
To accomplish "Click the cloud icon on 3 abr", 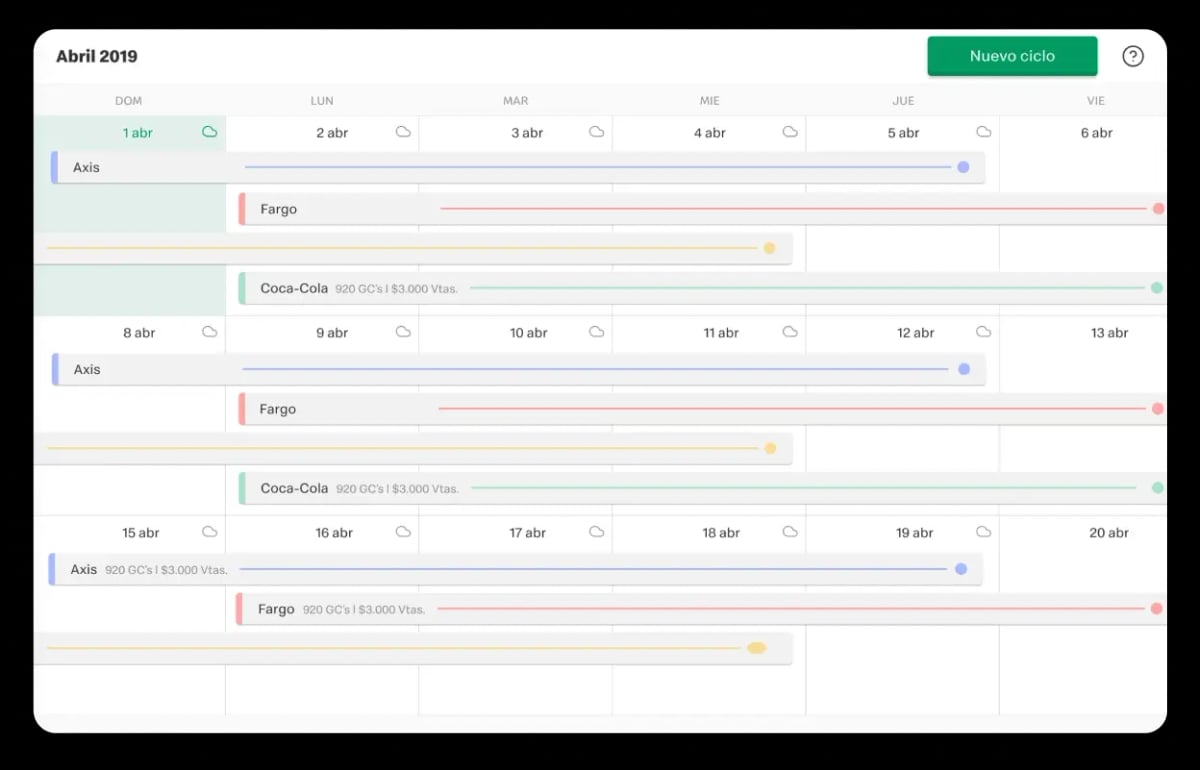I will 596,131.
